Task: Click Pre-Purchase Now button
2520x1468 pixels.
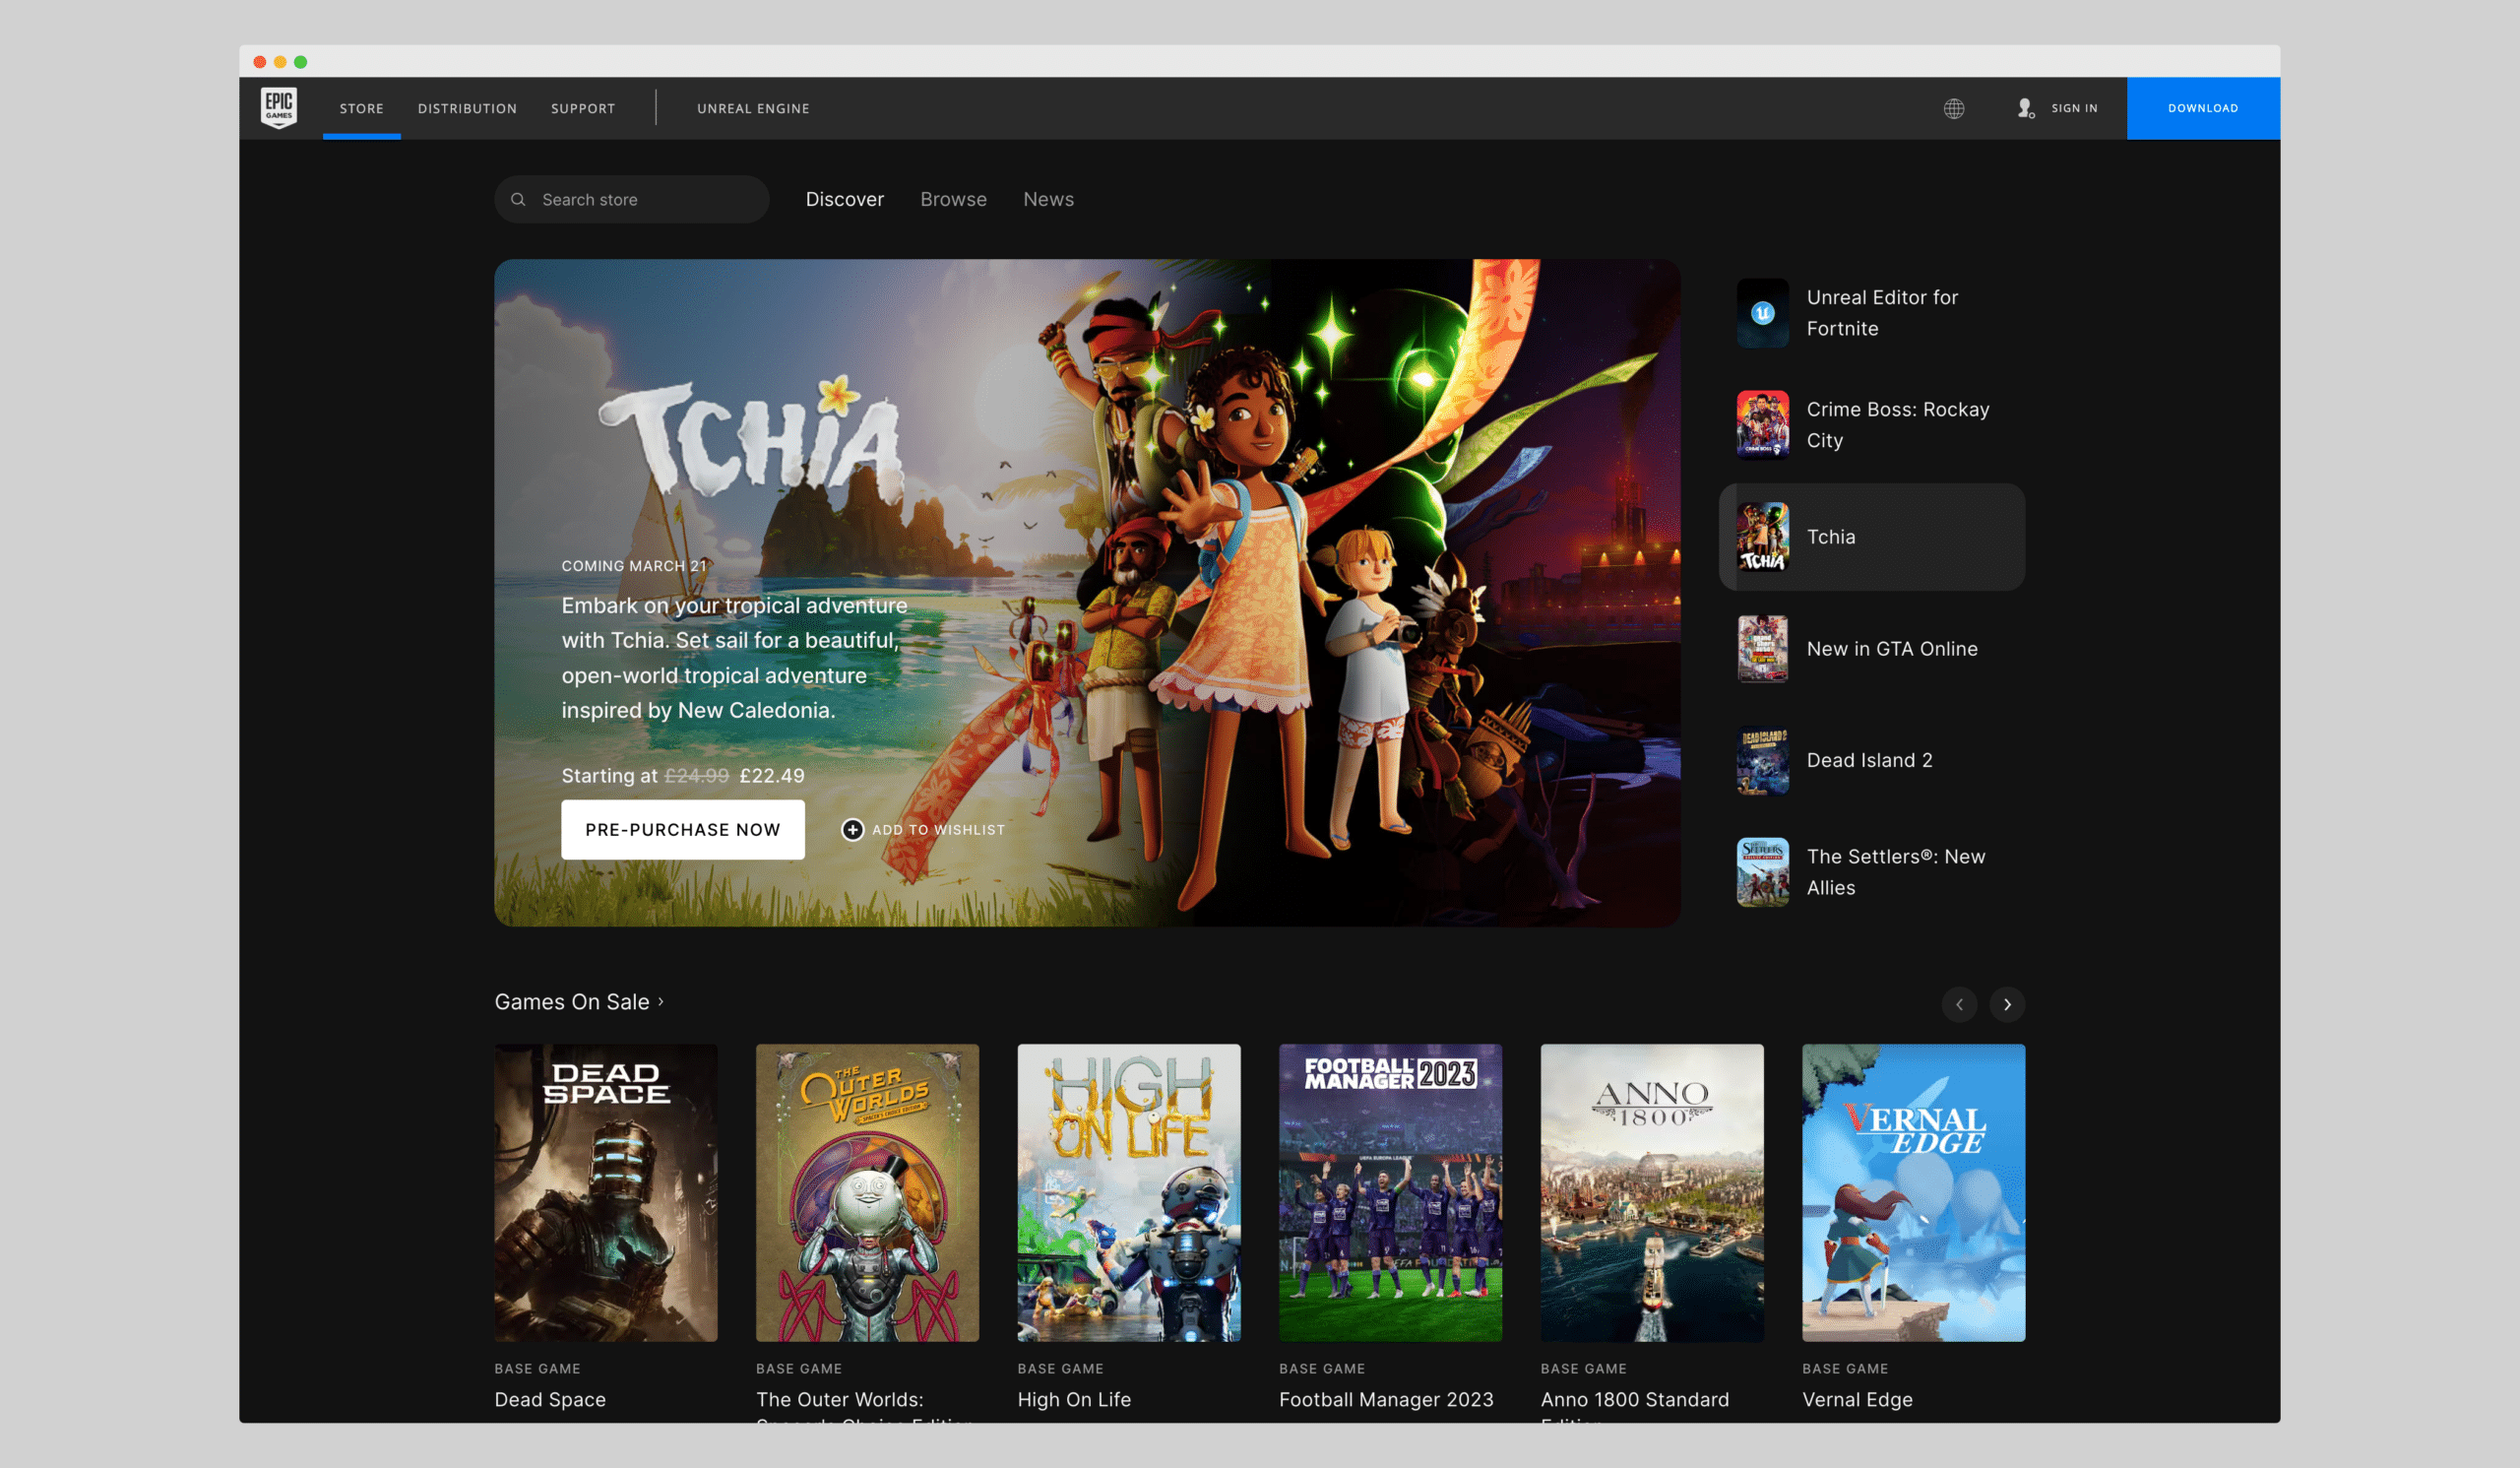Action: [682, 830]
